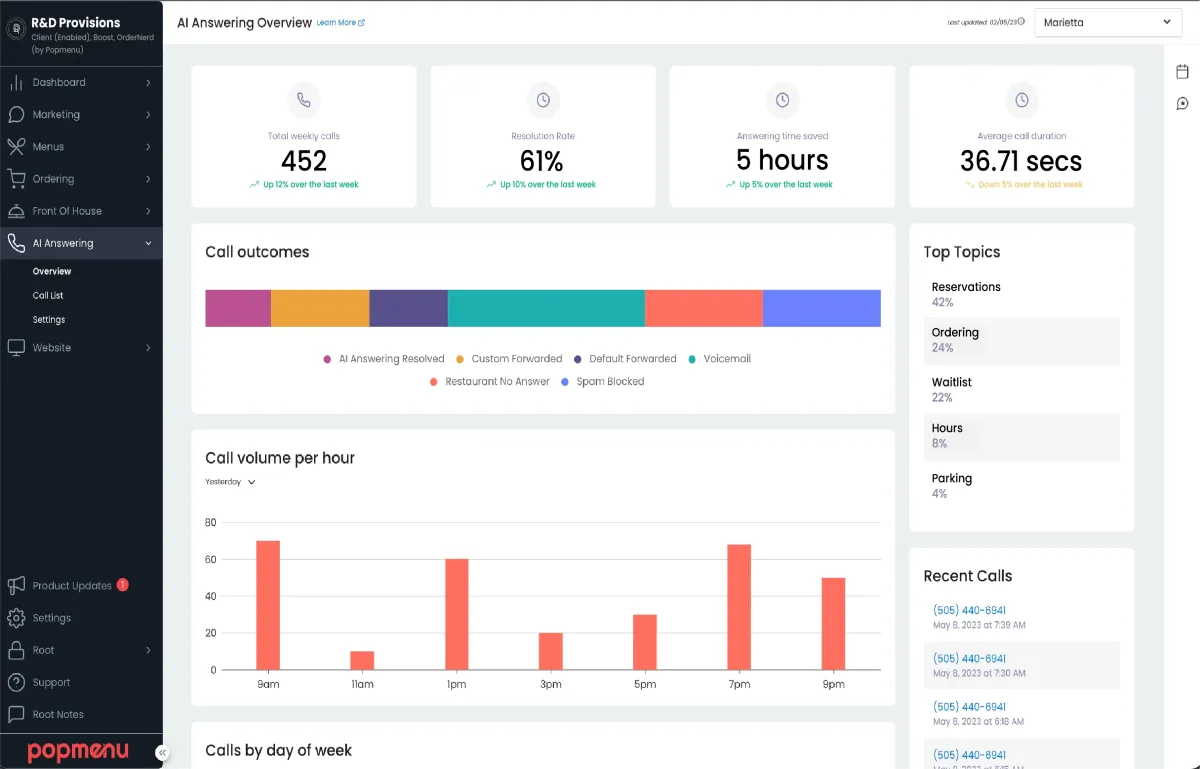
Task: Click the clock icon in Resolution Rate card
Action: click(543, 100)
